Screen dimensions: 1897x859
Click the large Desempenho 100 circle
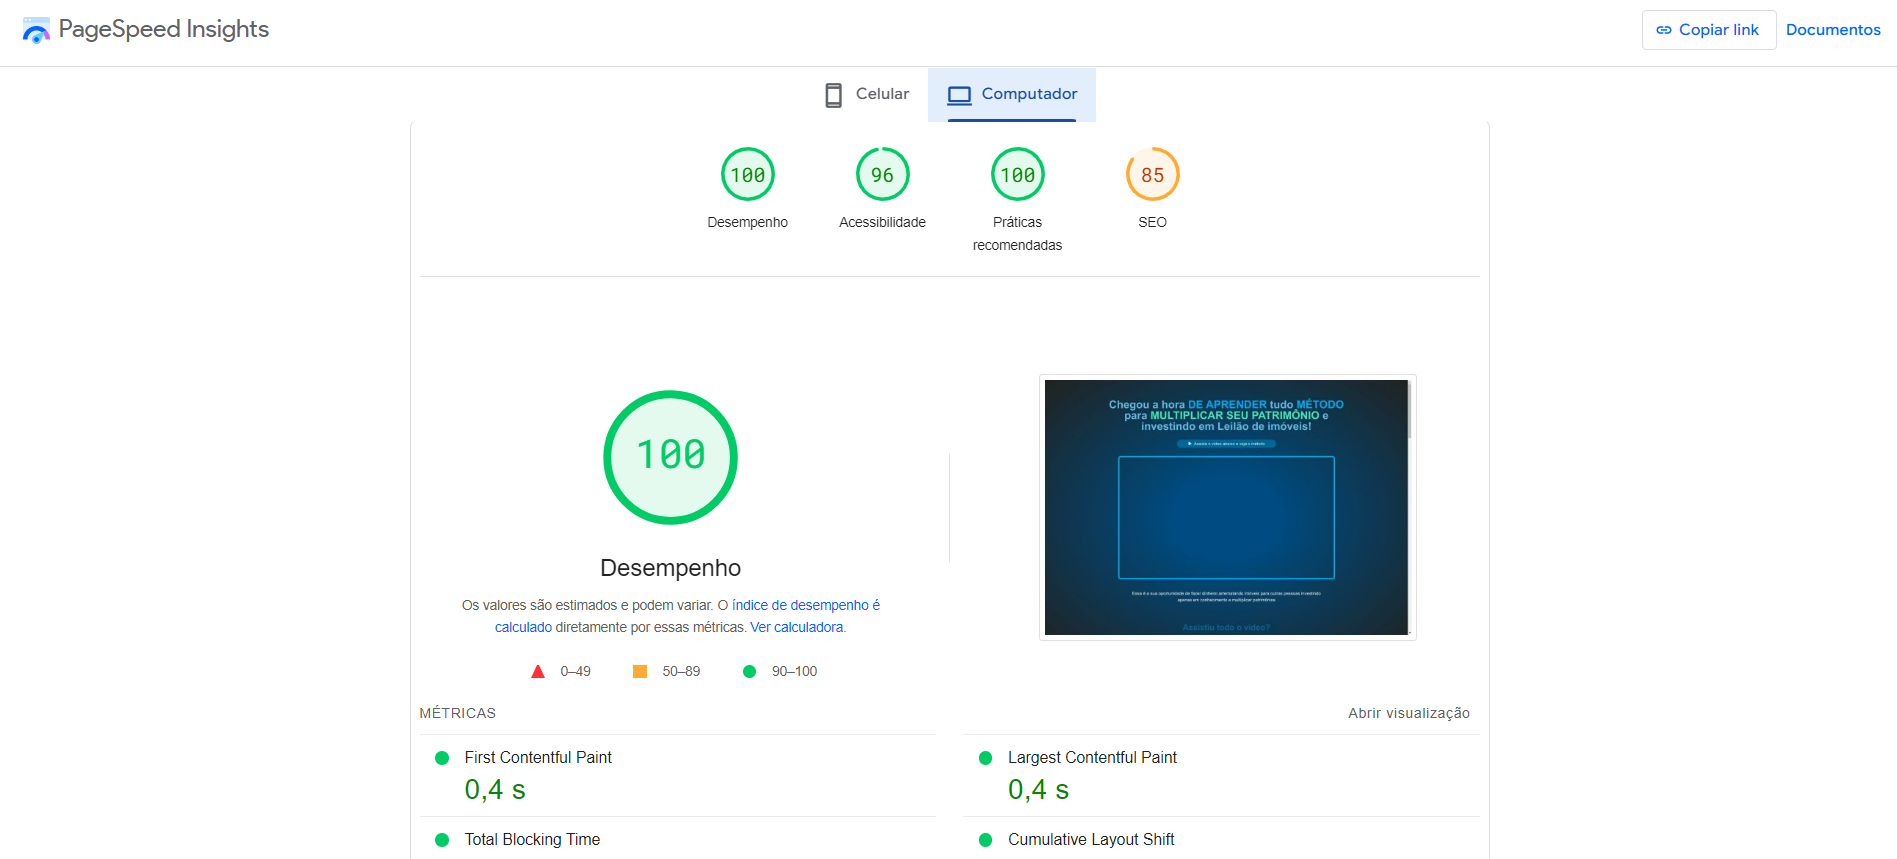670,457
